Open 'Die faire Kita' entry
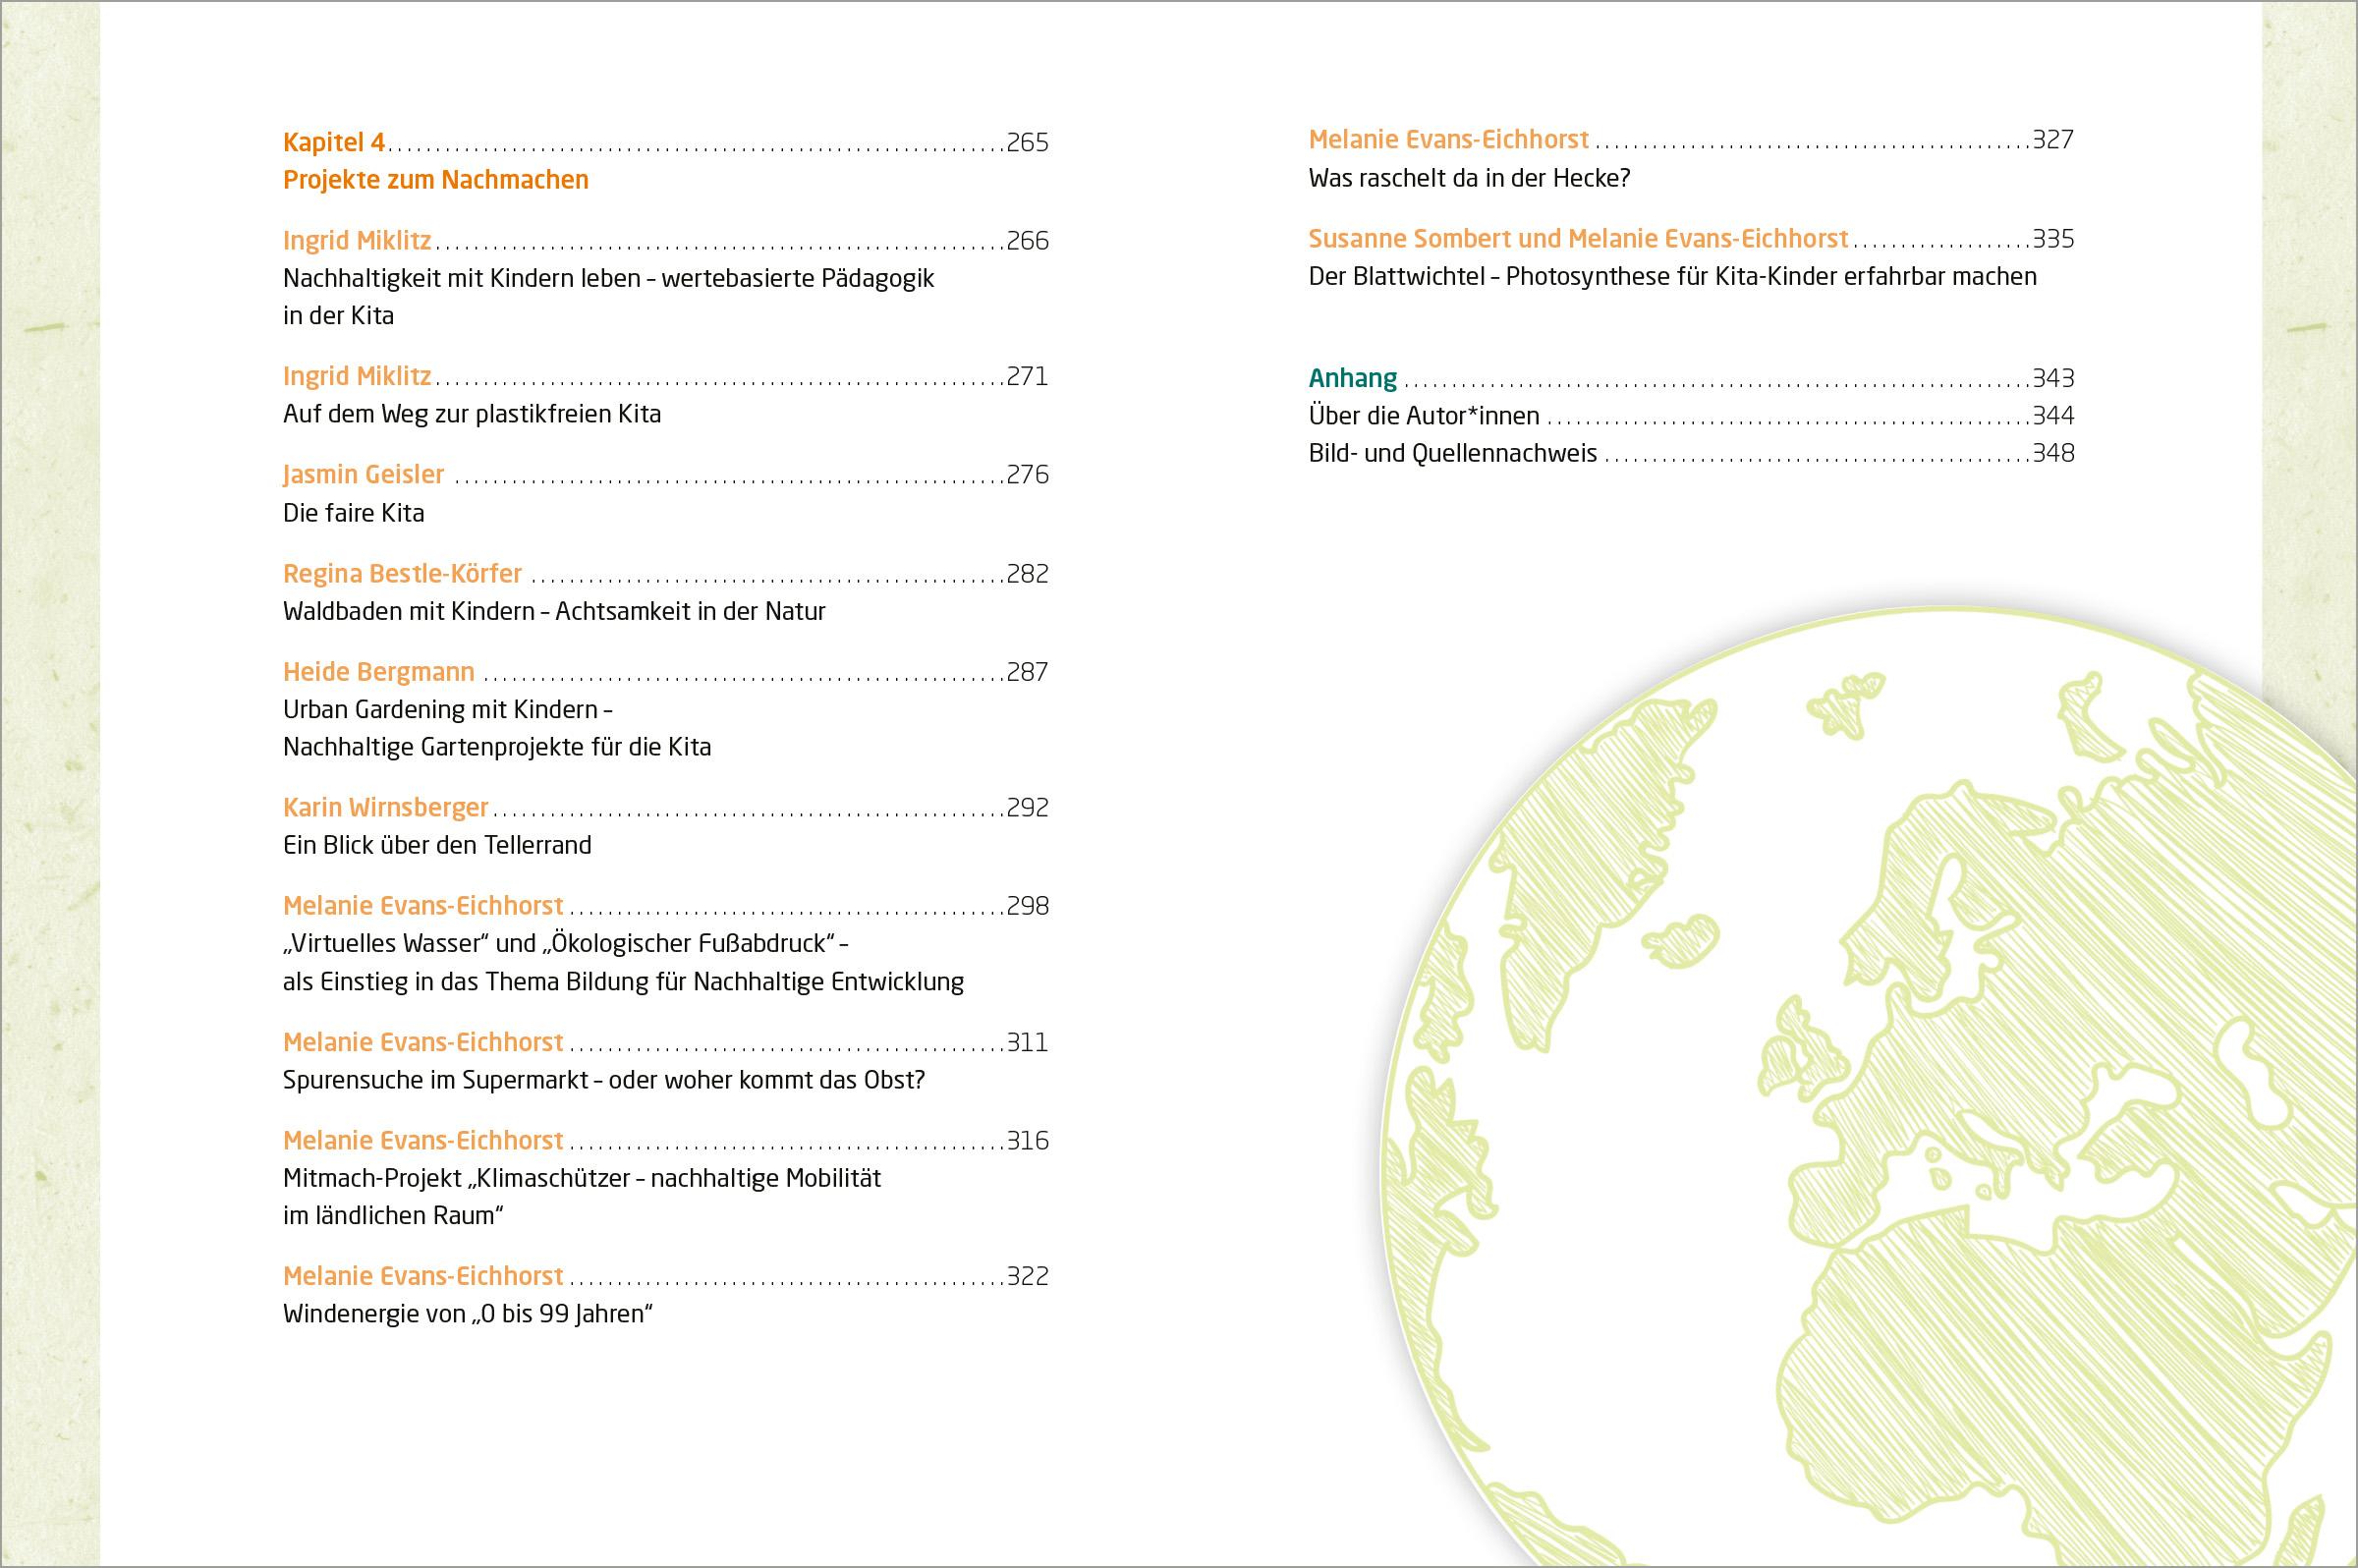2358x1568 pixels. (x=354, y=513)
